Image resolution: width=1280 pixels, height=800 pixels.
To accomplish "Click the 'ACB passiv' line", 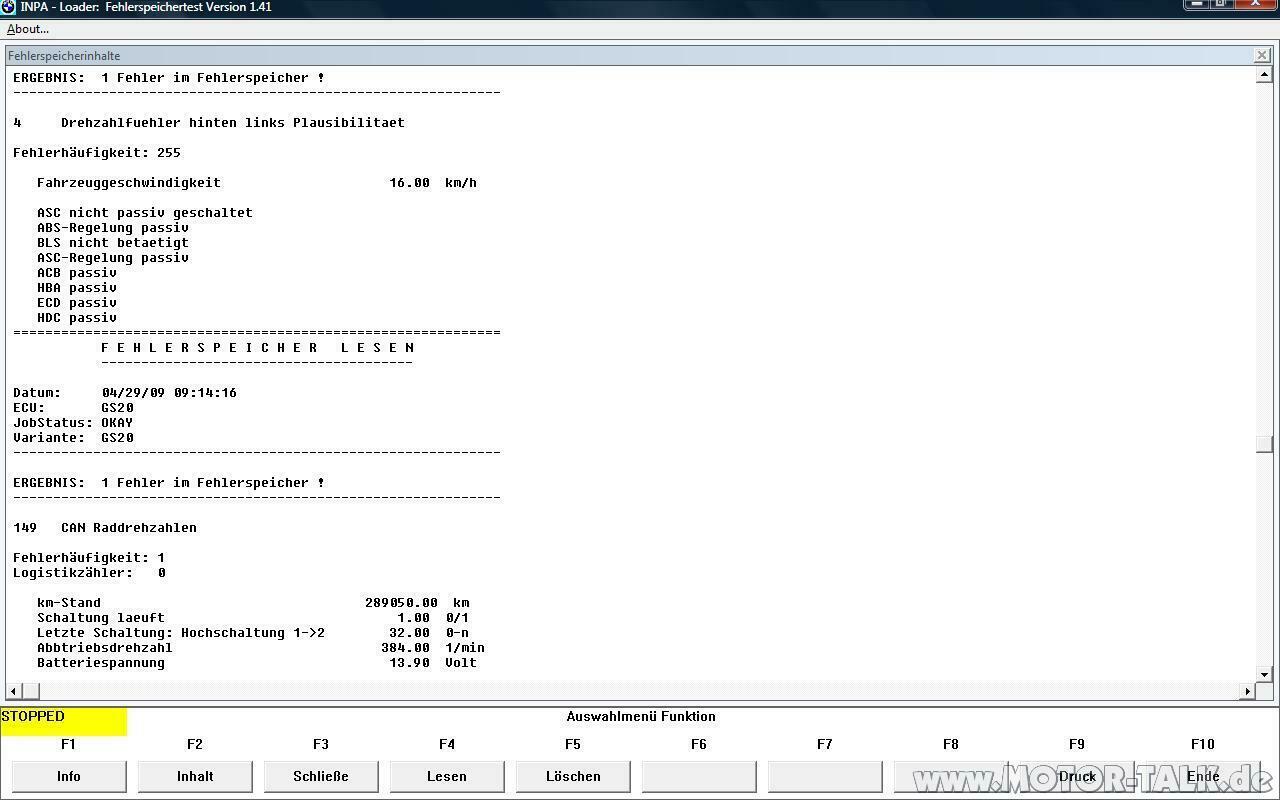I will (77, 273).
